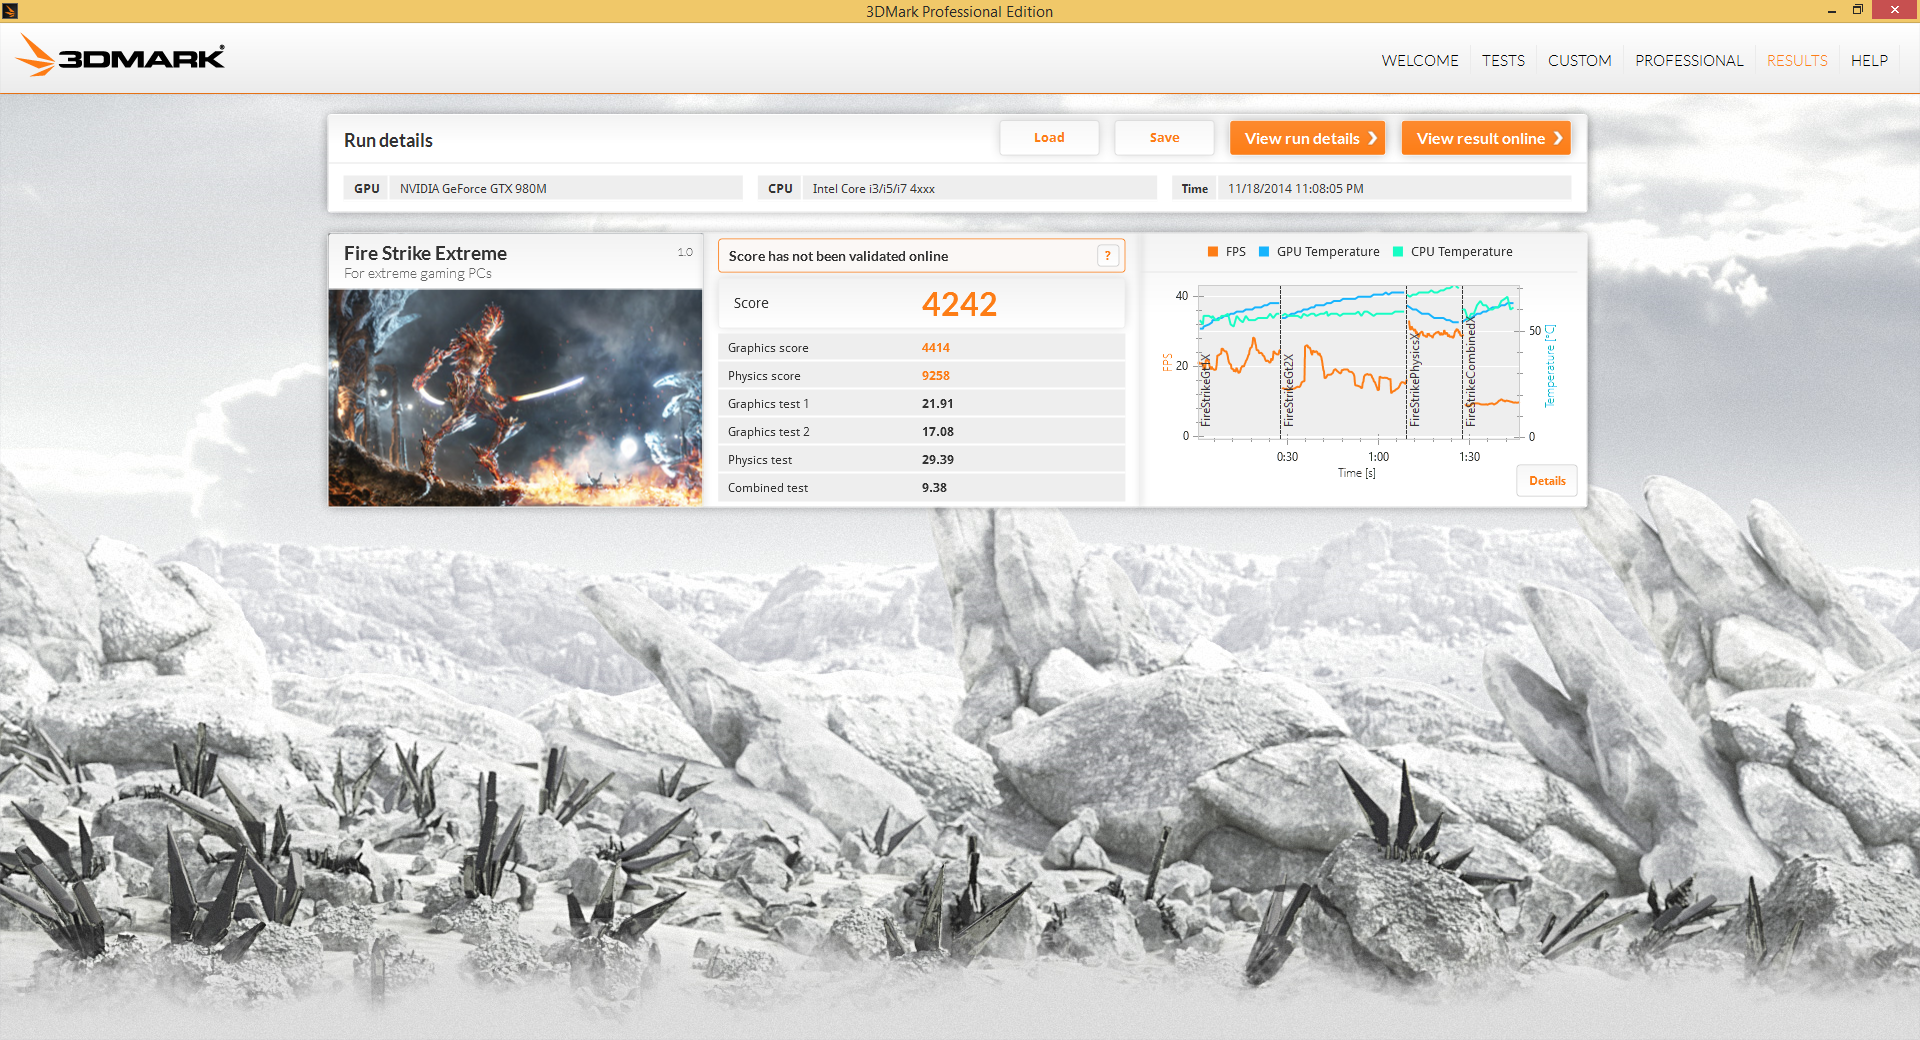Select the RESULTS tab

point(1797,61)
